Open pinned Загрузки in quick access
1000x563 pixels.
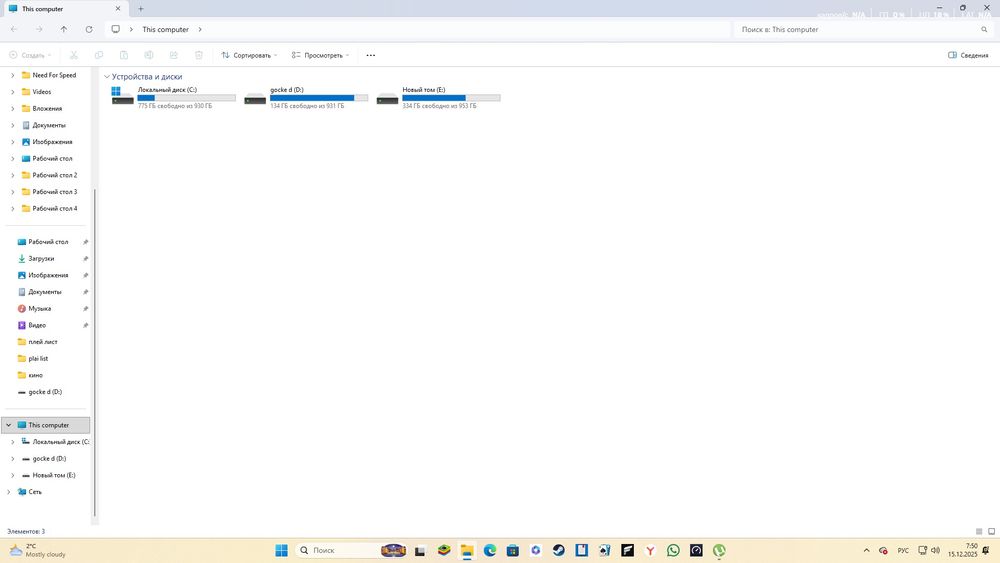coord(41,259)
